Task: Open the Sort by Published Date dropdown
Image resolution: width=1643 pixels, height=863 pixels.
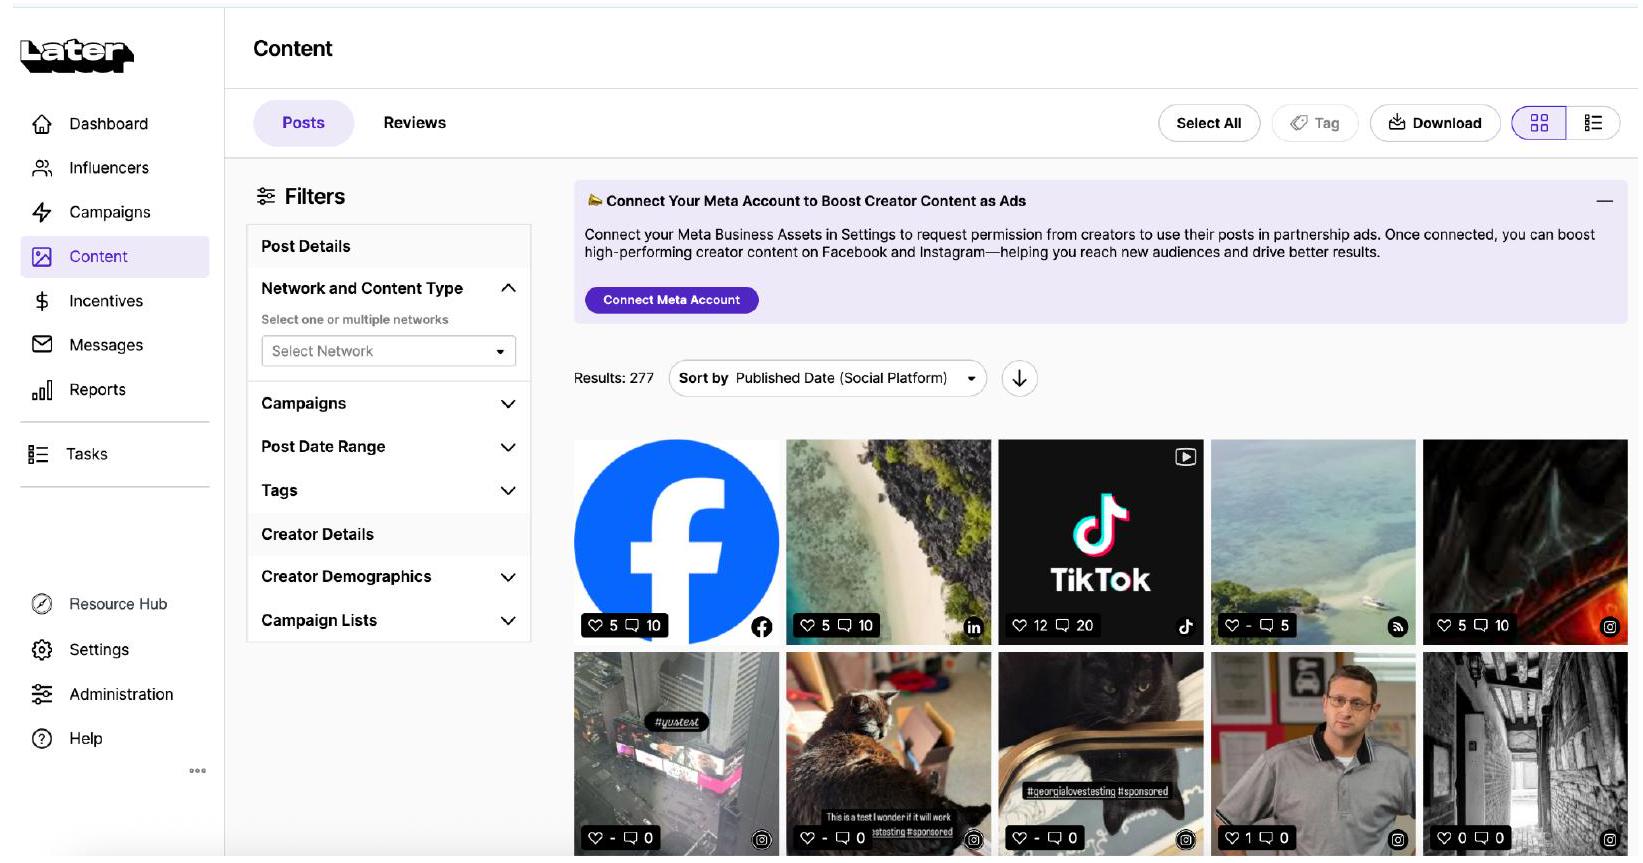Action: pyautogui.click(x=826, y=379)
